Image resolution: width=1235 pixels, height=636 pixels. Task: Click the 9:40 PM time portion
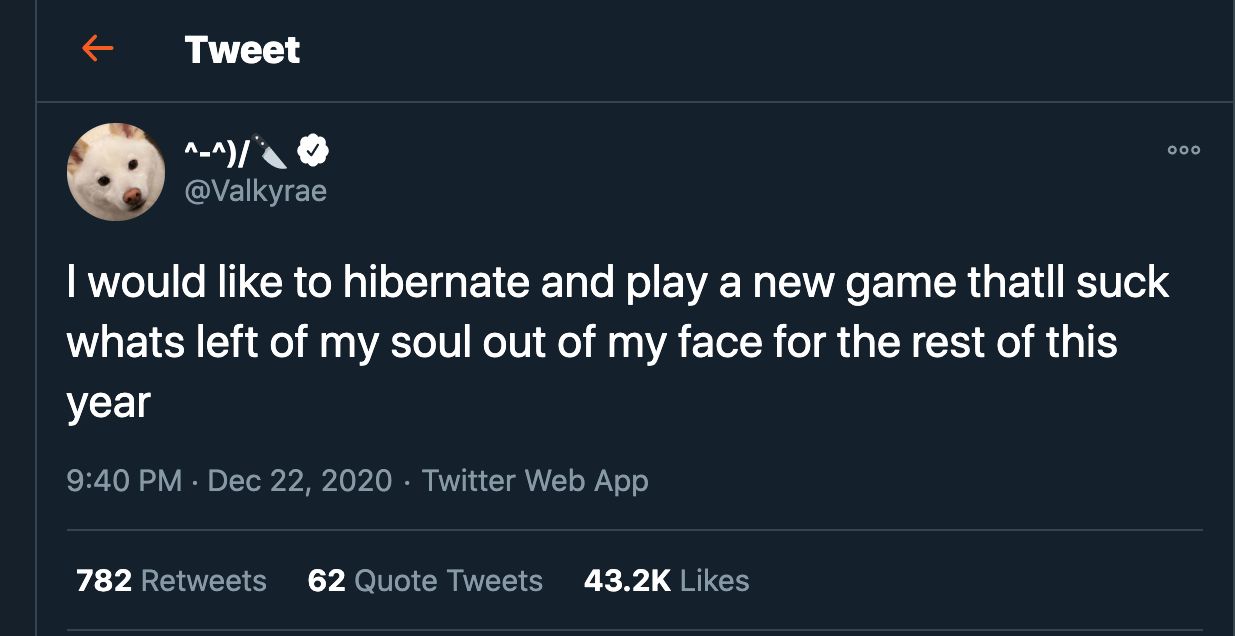tap(125, 481)
